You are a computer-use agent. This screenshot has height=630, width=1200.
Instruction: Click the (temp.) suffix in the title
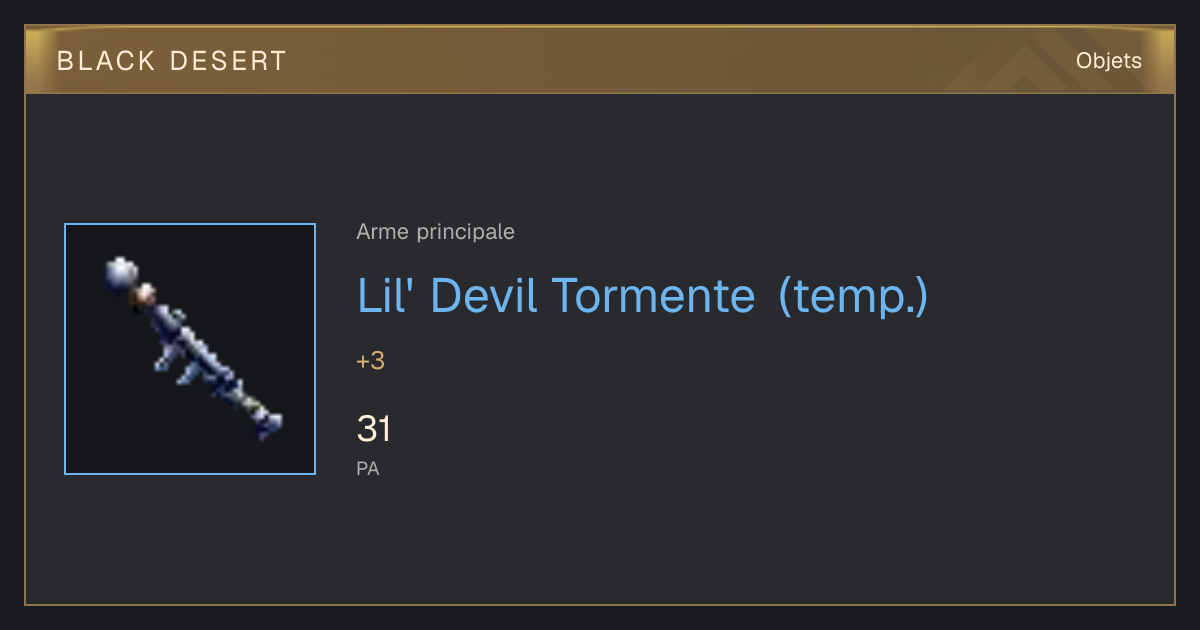(x=853, y=297)
